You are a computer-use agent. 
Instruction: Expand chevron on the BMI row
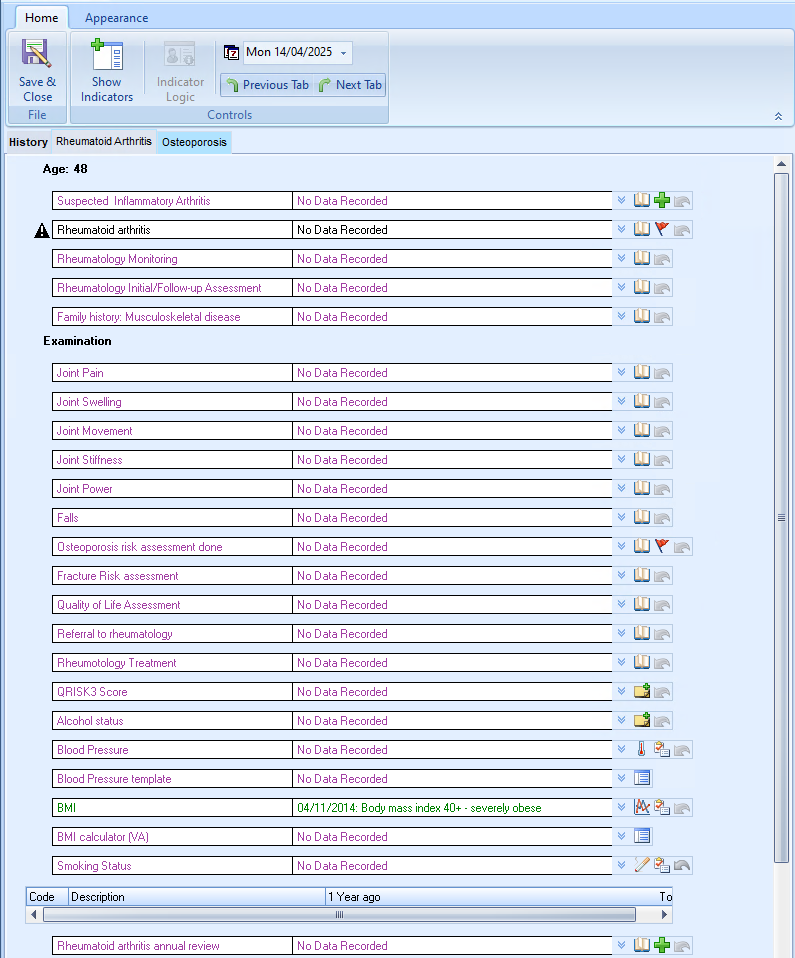coord(621,807)
